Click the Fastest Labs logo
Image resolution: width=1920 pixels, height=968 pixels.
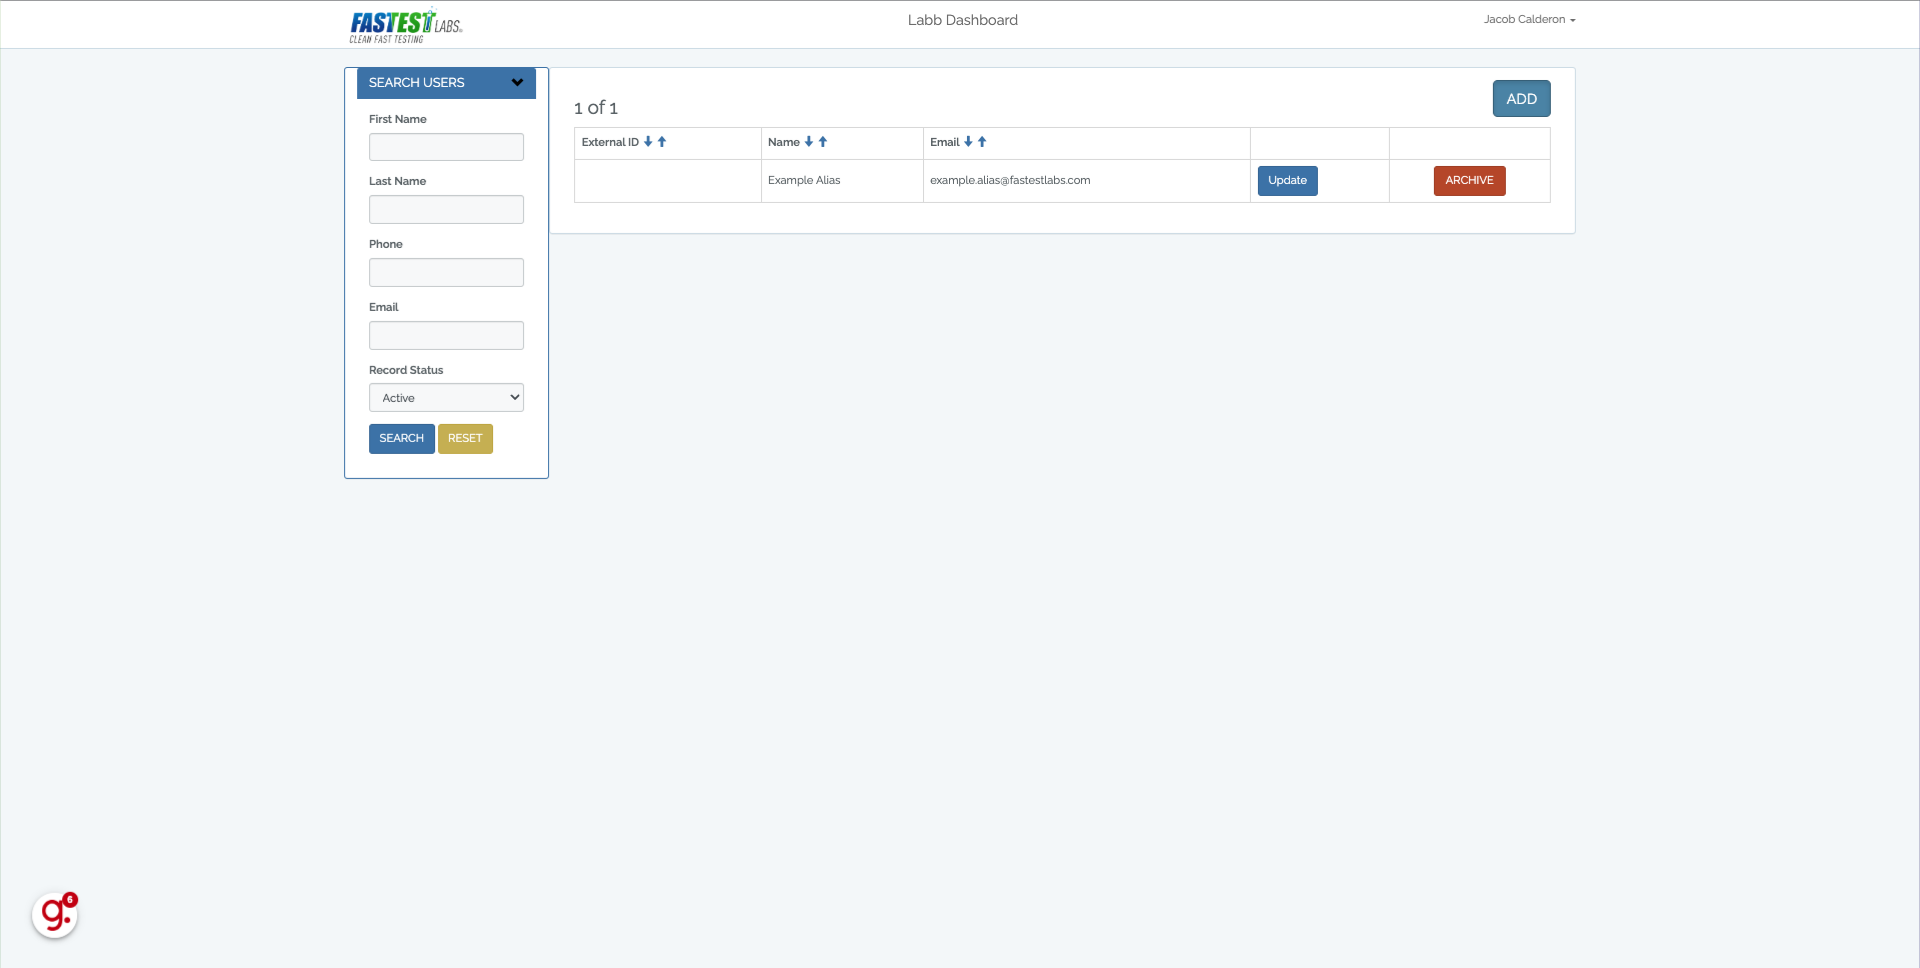pos(406,25)
